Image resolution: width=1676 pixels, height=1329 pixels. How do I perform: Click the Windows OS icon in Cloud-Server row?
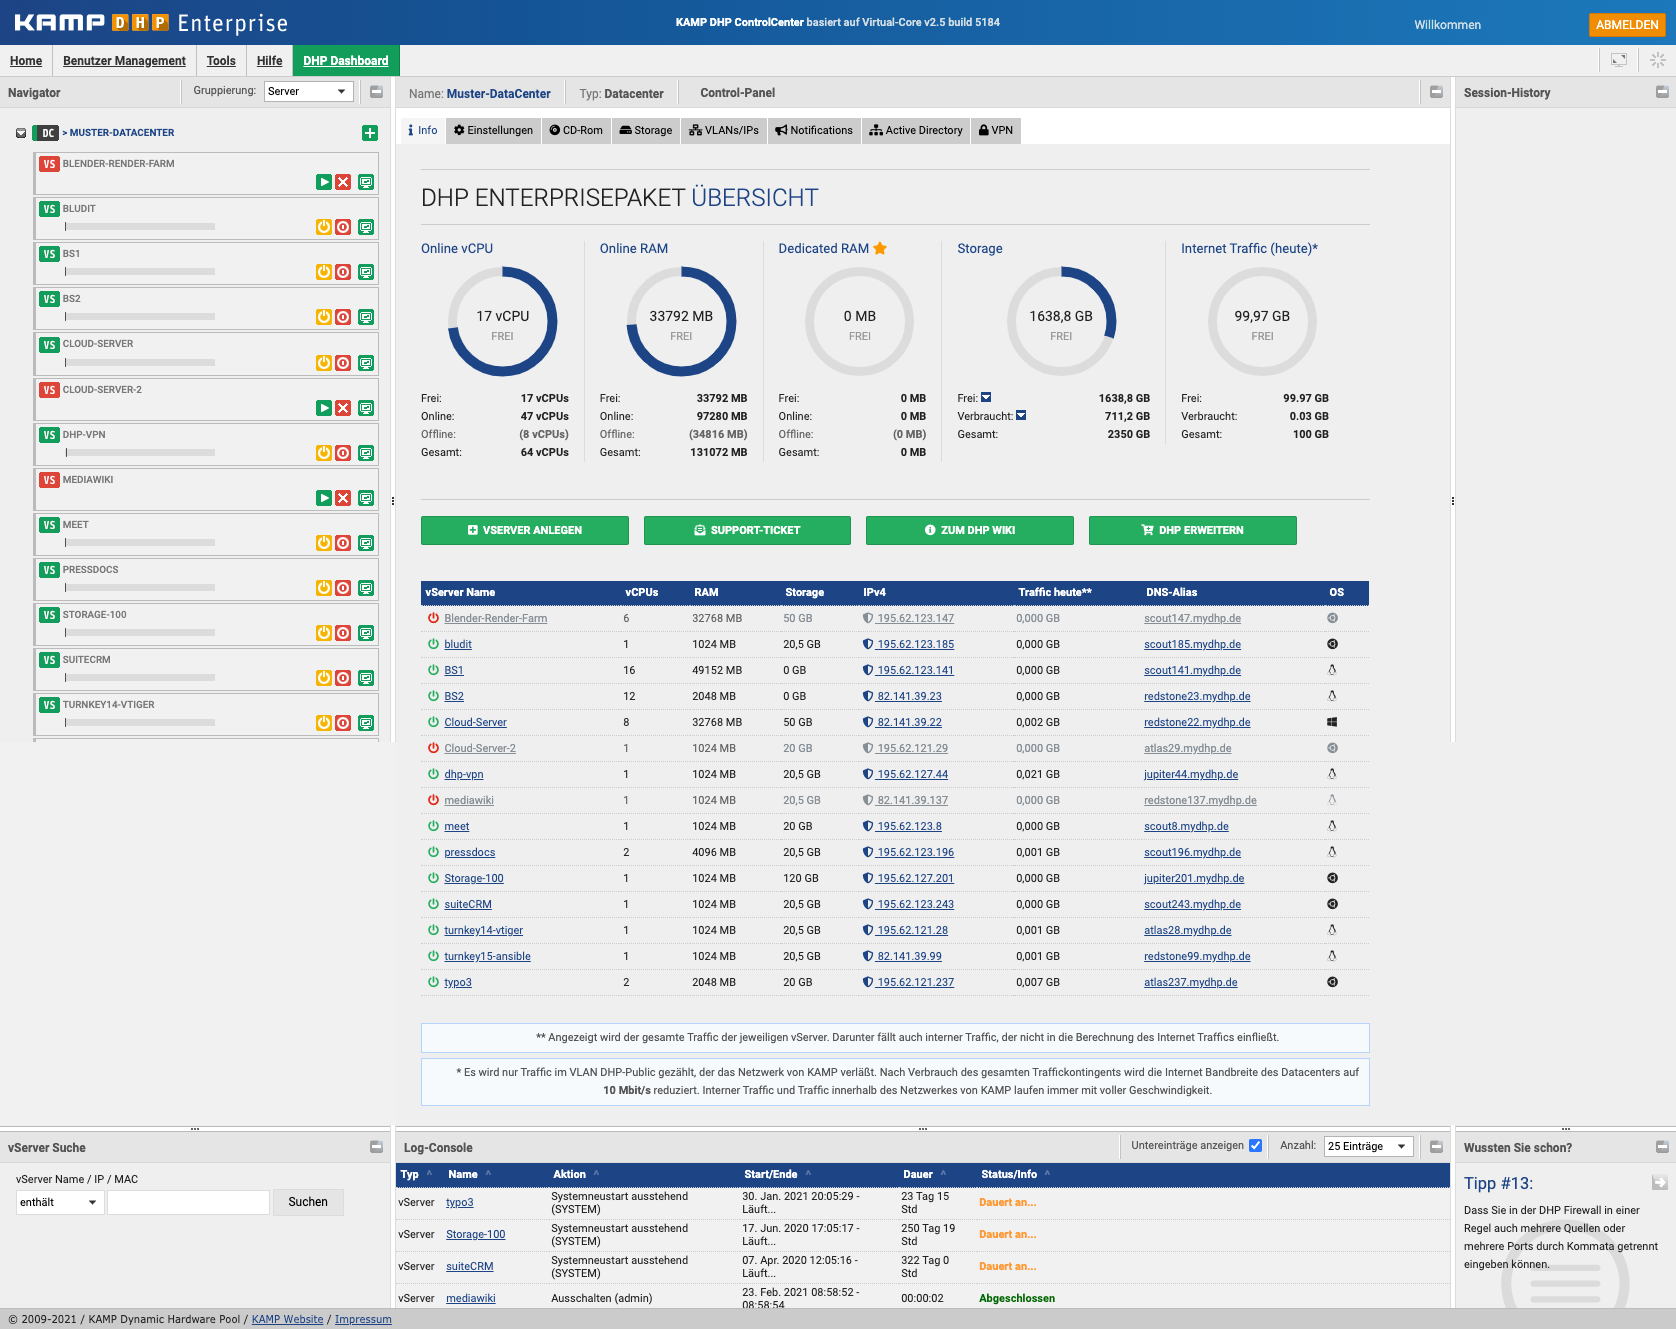coord(1332,722)
